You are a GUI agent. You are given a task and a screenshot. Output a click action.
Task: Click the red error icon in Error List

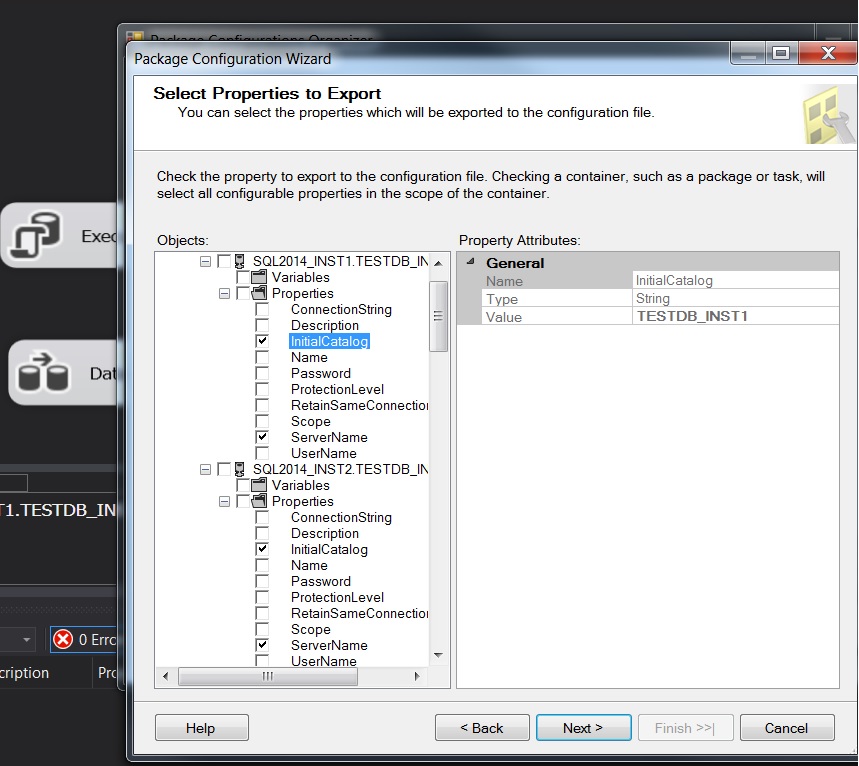tap(63, 639)
